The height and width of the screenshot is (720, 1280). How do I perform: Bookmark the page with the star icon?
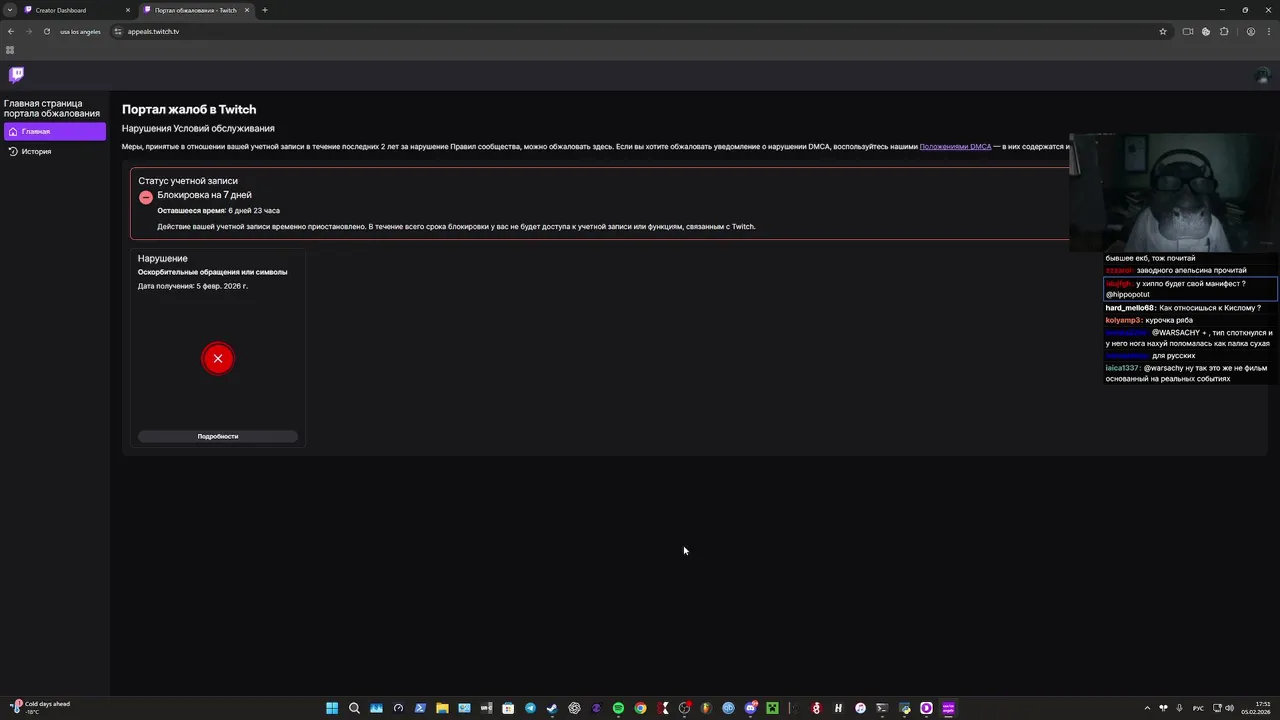pos(1163,31)
